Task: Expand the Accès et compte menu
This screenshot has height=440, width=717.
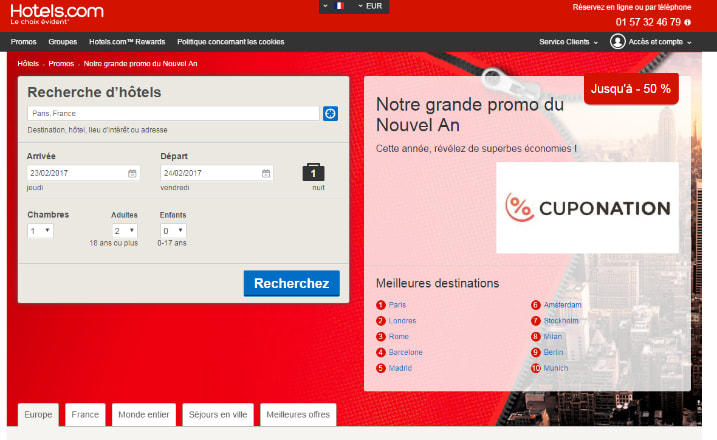Action: (660, 42)
